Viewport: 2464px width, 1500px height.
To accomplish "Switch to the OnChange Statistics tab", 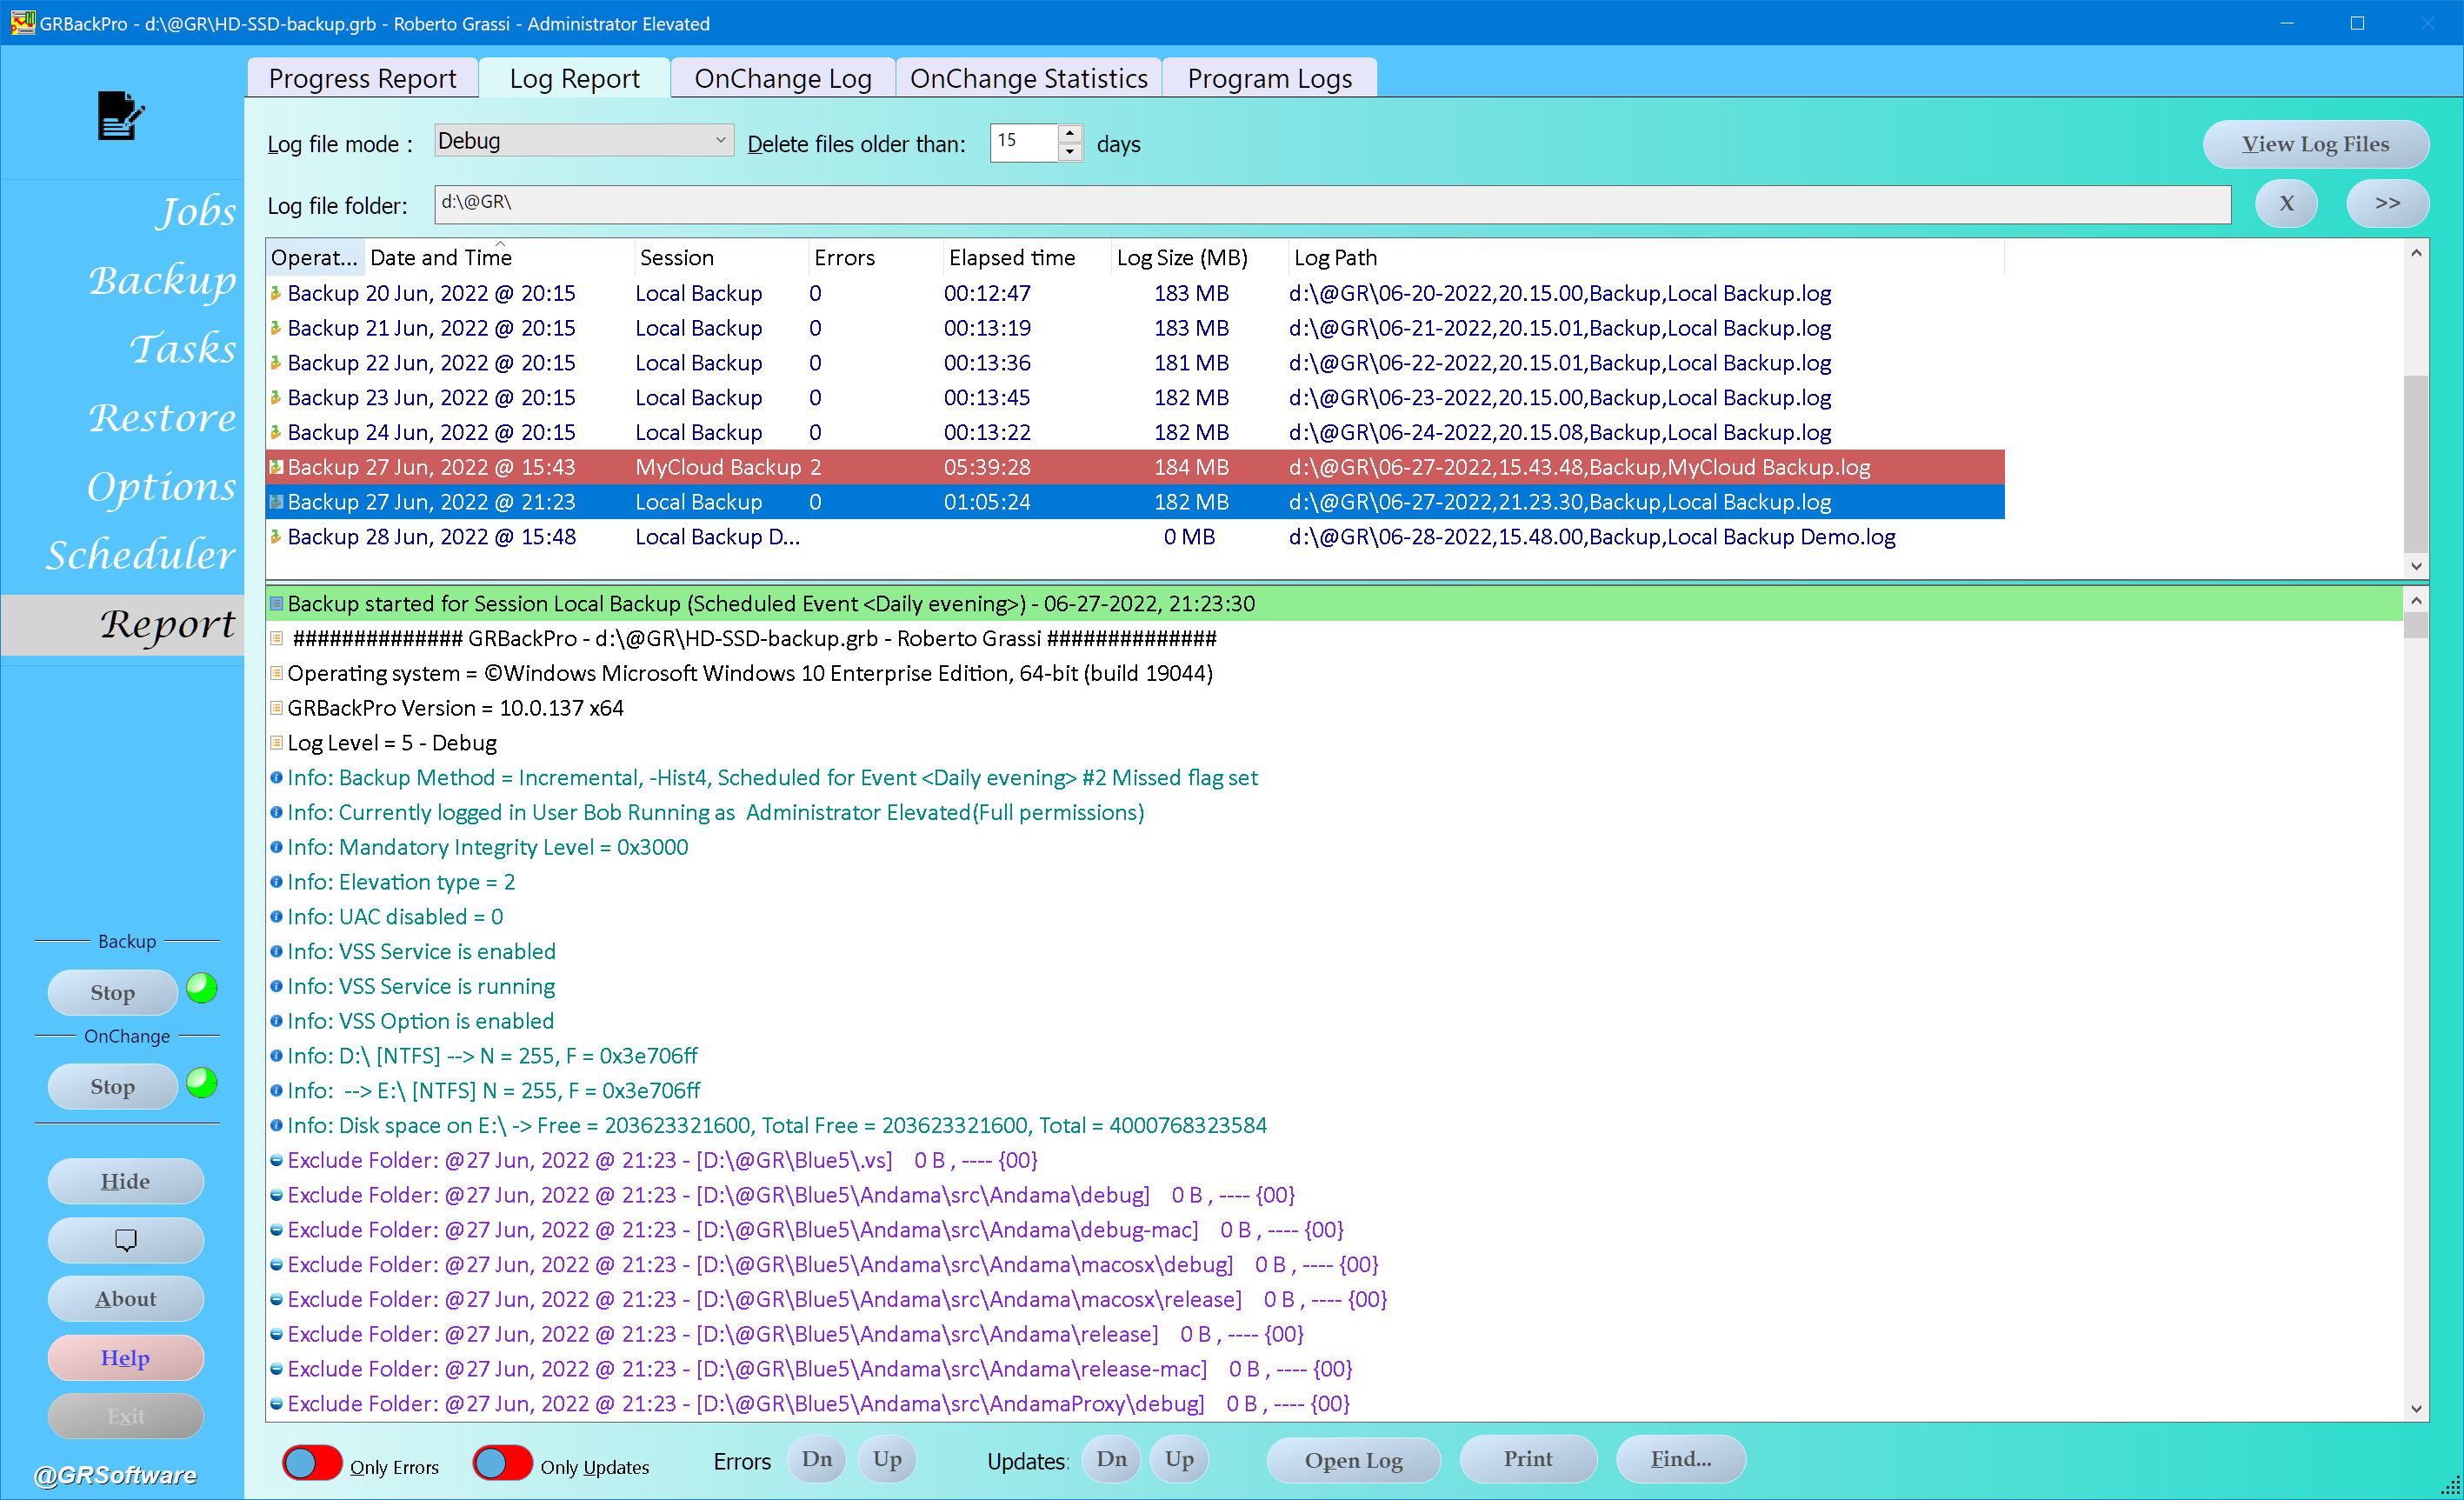I will [x=1028, y=78].
